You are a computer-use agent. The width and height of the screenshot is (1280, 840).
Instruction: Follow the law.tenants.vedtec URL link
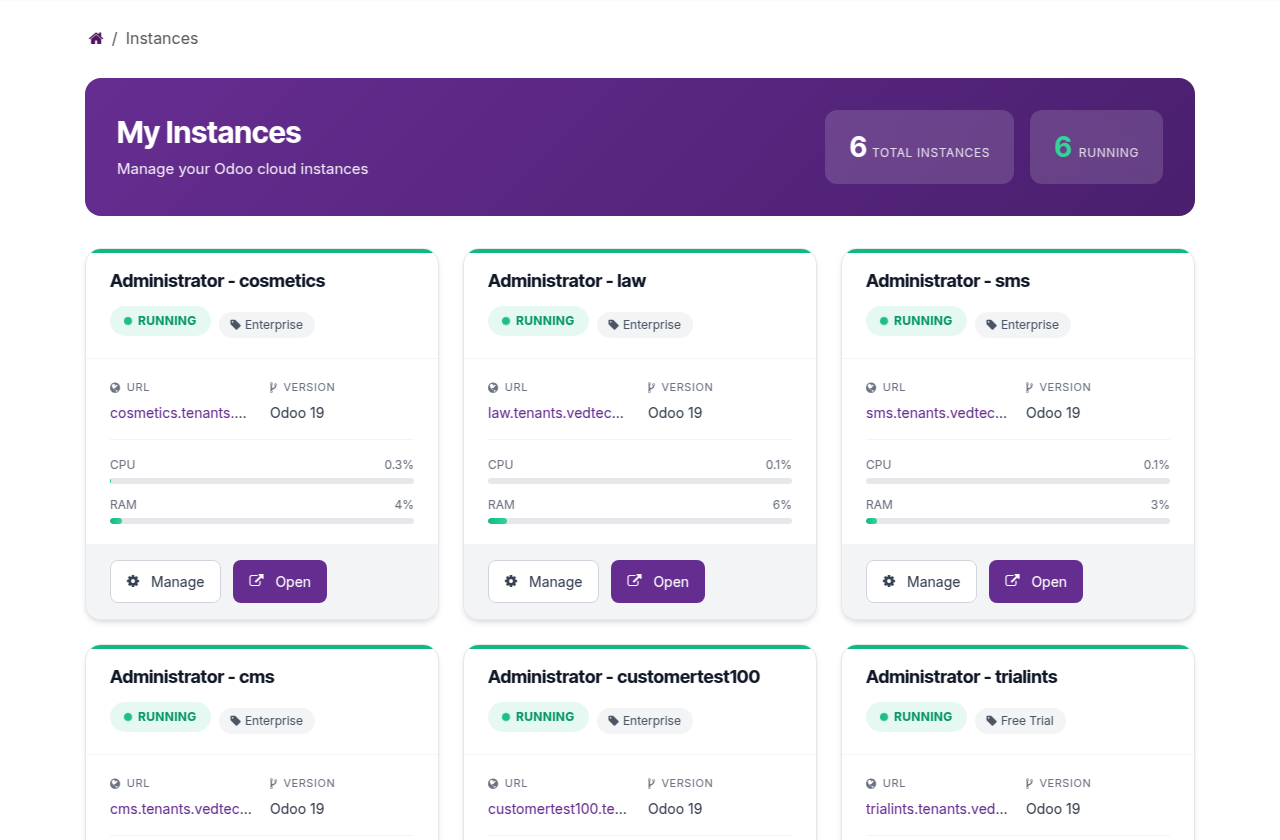556,413
